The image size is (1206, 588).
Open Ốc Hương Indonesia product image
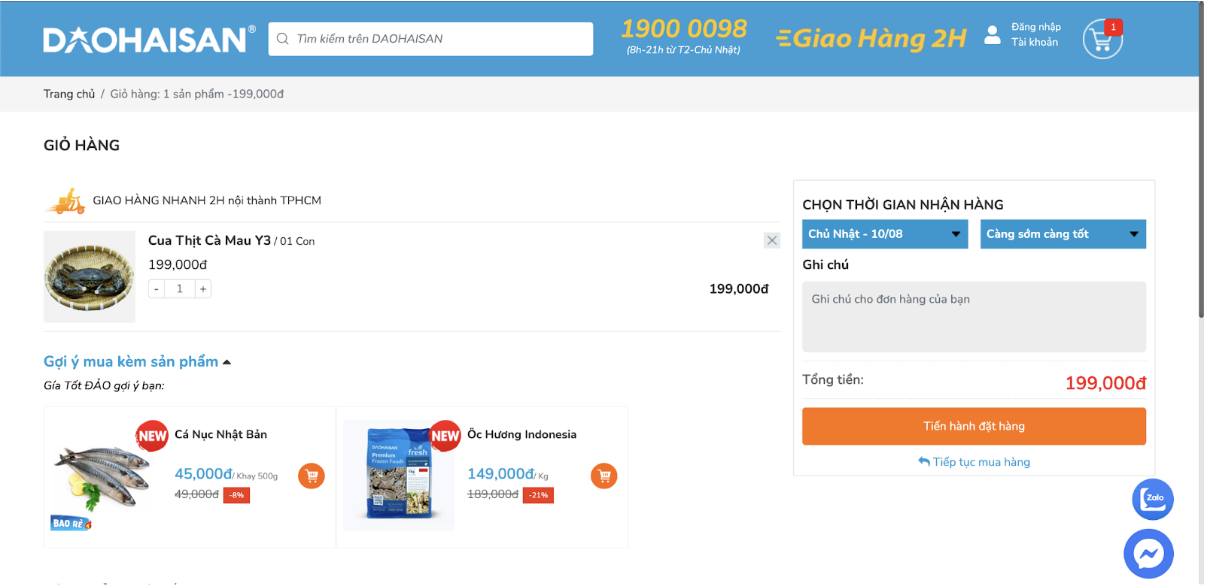tap(398, 476)
